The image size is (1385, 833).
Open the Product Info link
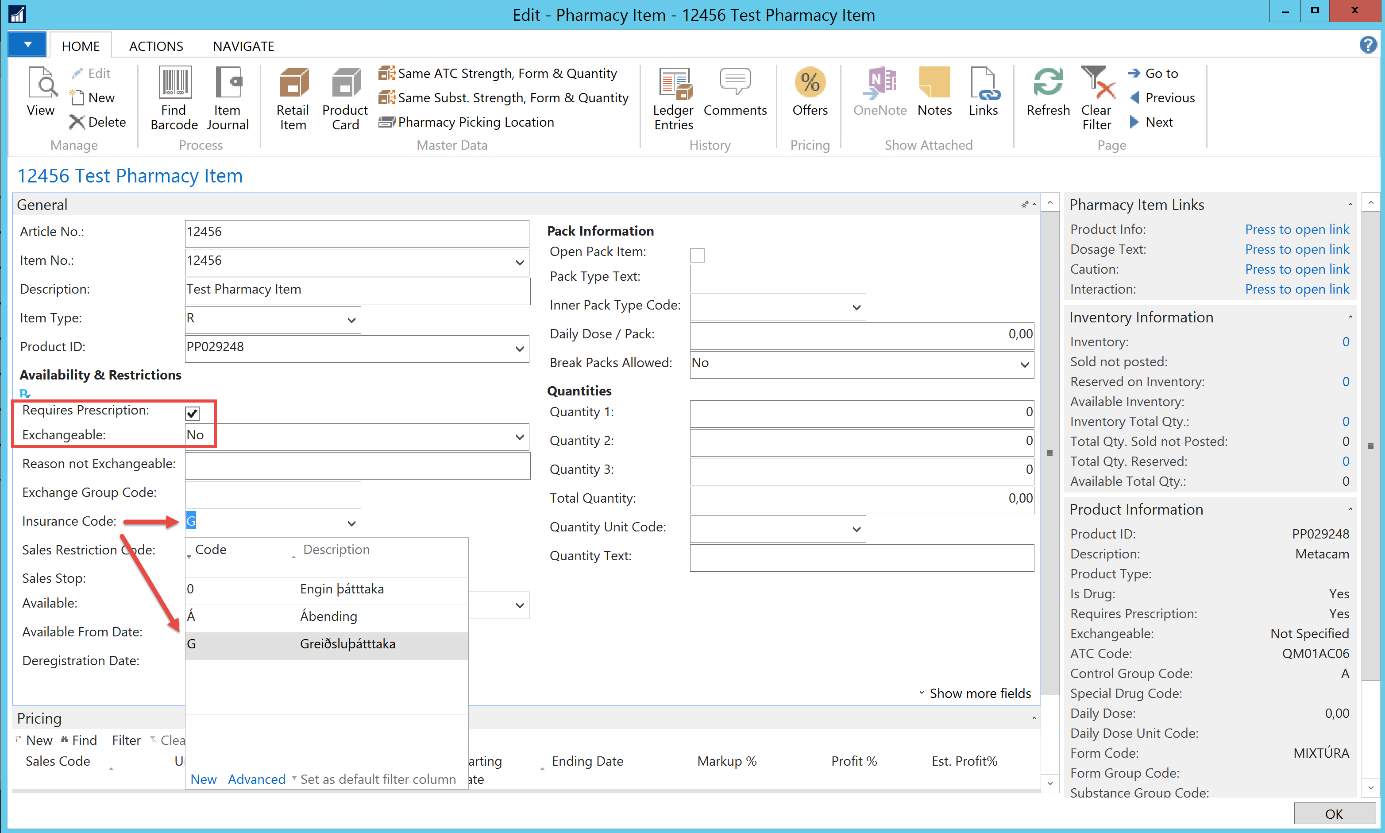[1297, 230]
